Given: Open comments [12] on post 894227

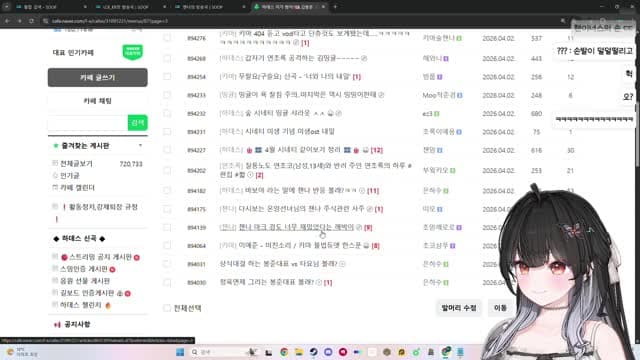Looking at the screenshot, I should click(377, 150).
